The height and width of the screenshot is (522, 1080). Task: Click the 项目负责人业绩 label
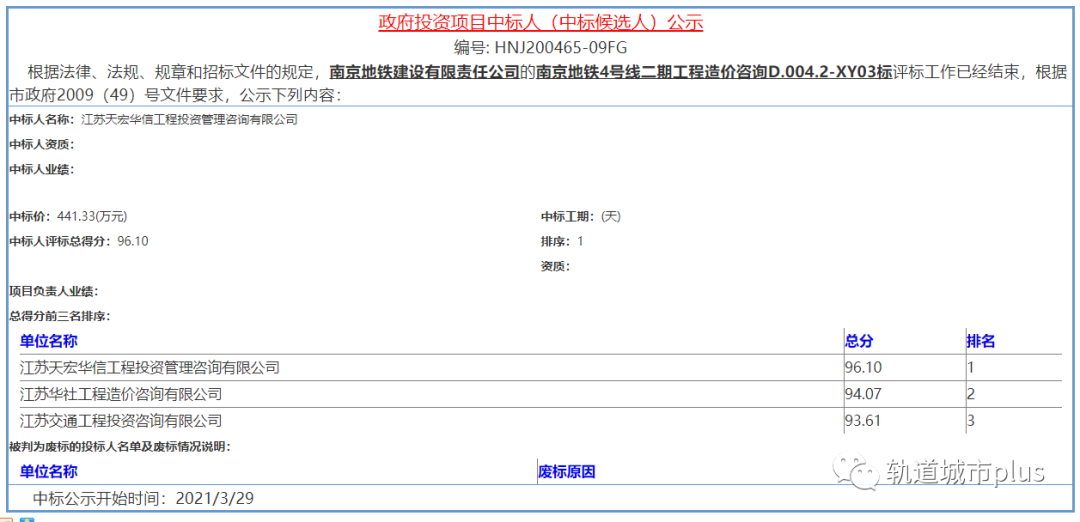point(54,291)
